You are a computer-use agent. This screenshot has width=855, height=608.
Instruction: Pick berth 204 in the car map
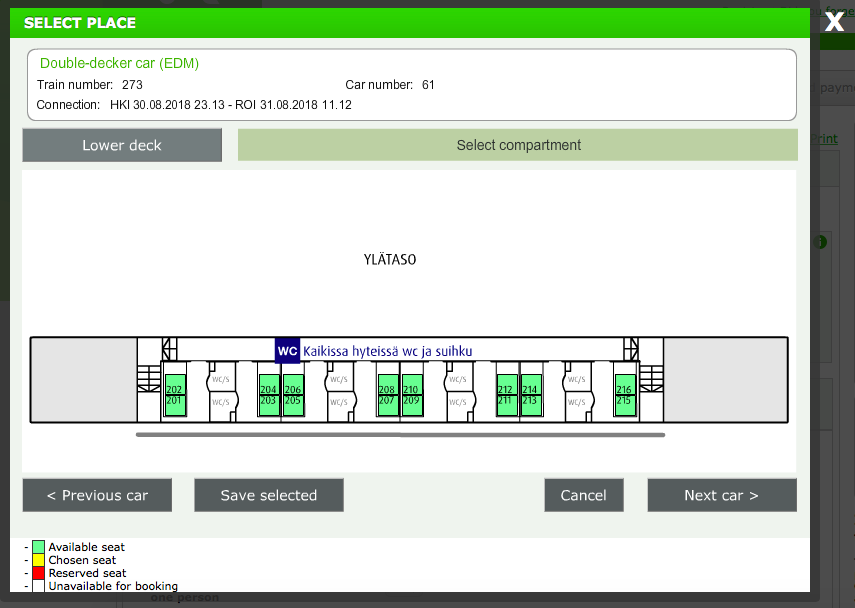(268, 389)
